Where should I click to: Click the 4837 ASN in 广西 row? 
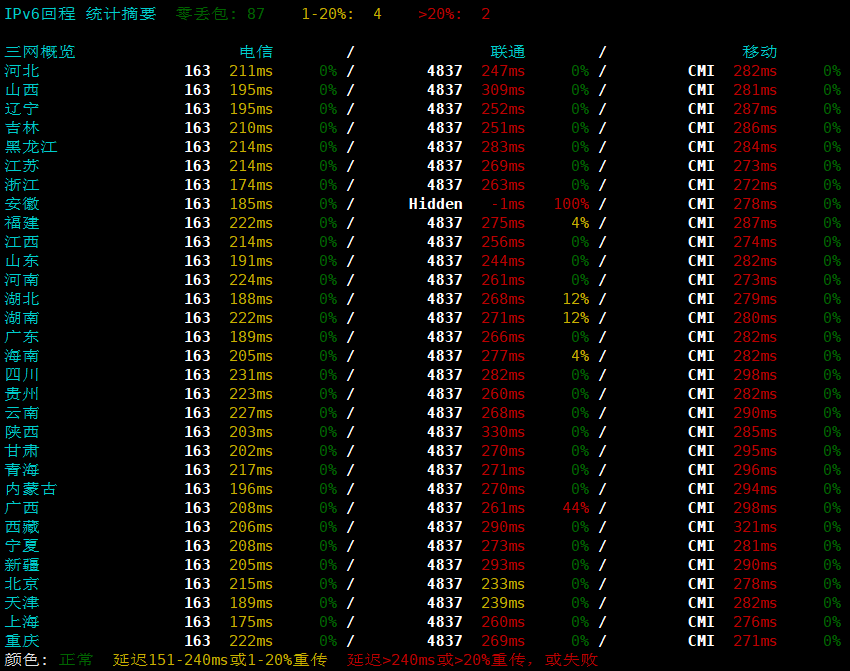445,507
